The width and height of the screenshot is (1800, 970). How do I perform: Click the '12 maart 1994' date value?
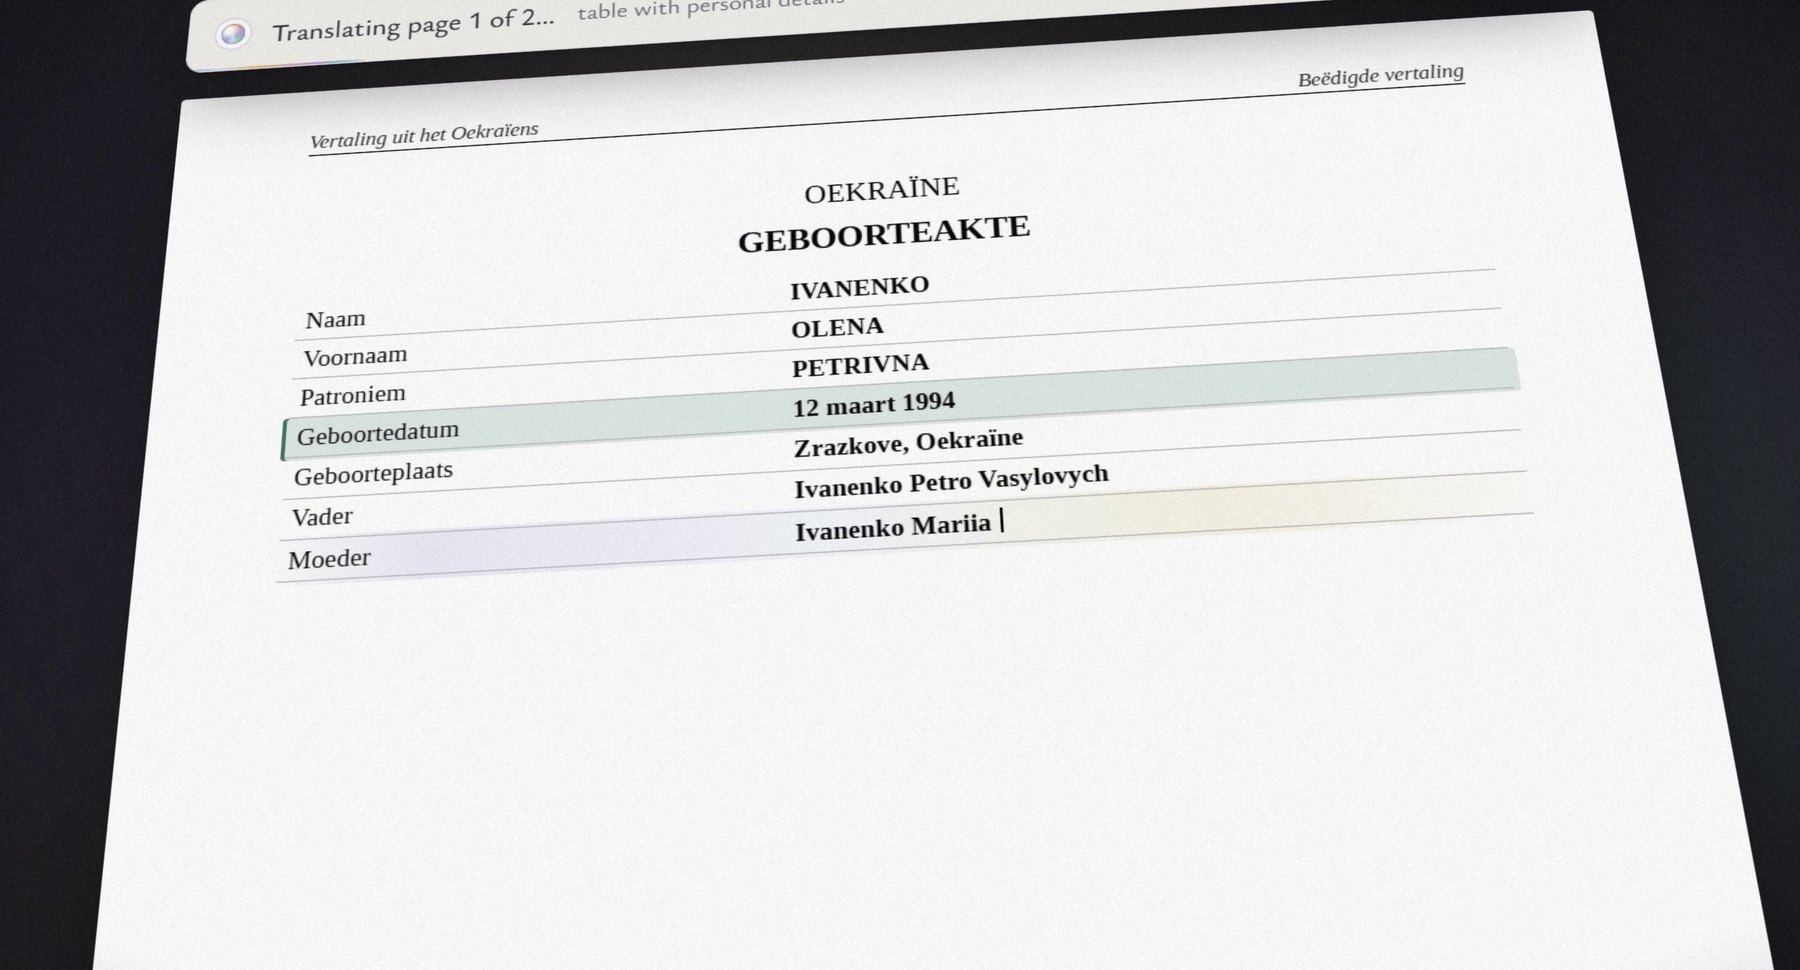pos(874,405)
